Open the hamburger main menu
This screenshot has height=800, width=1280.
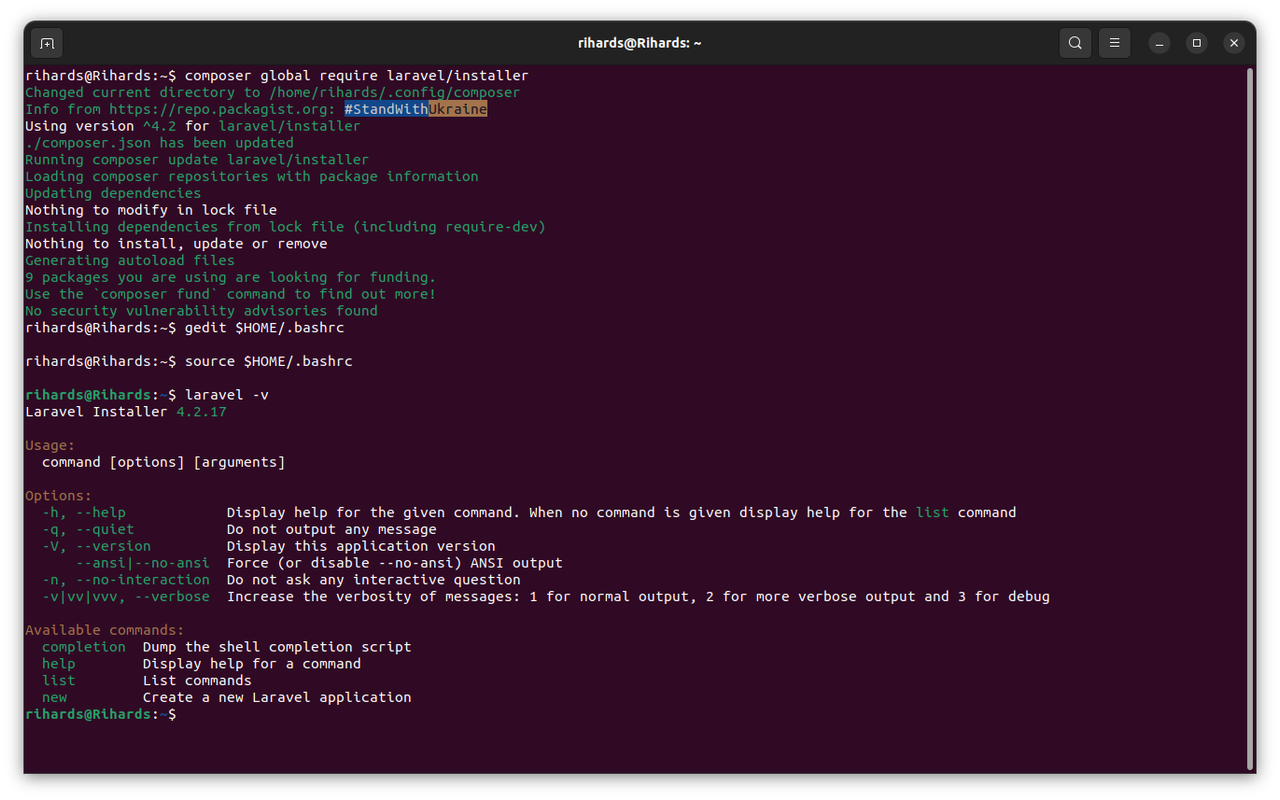point(1114,43)
